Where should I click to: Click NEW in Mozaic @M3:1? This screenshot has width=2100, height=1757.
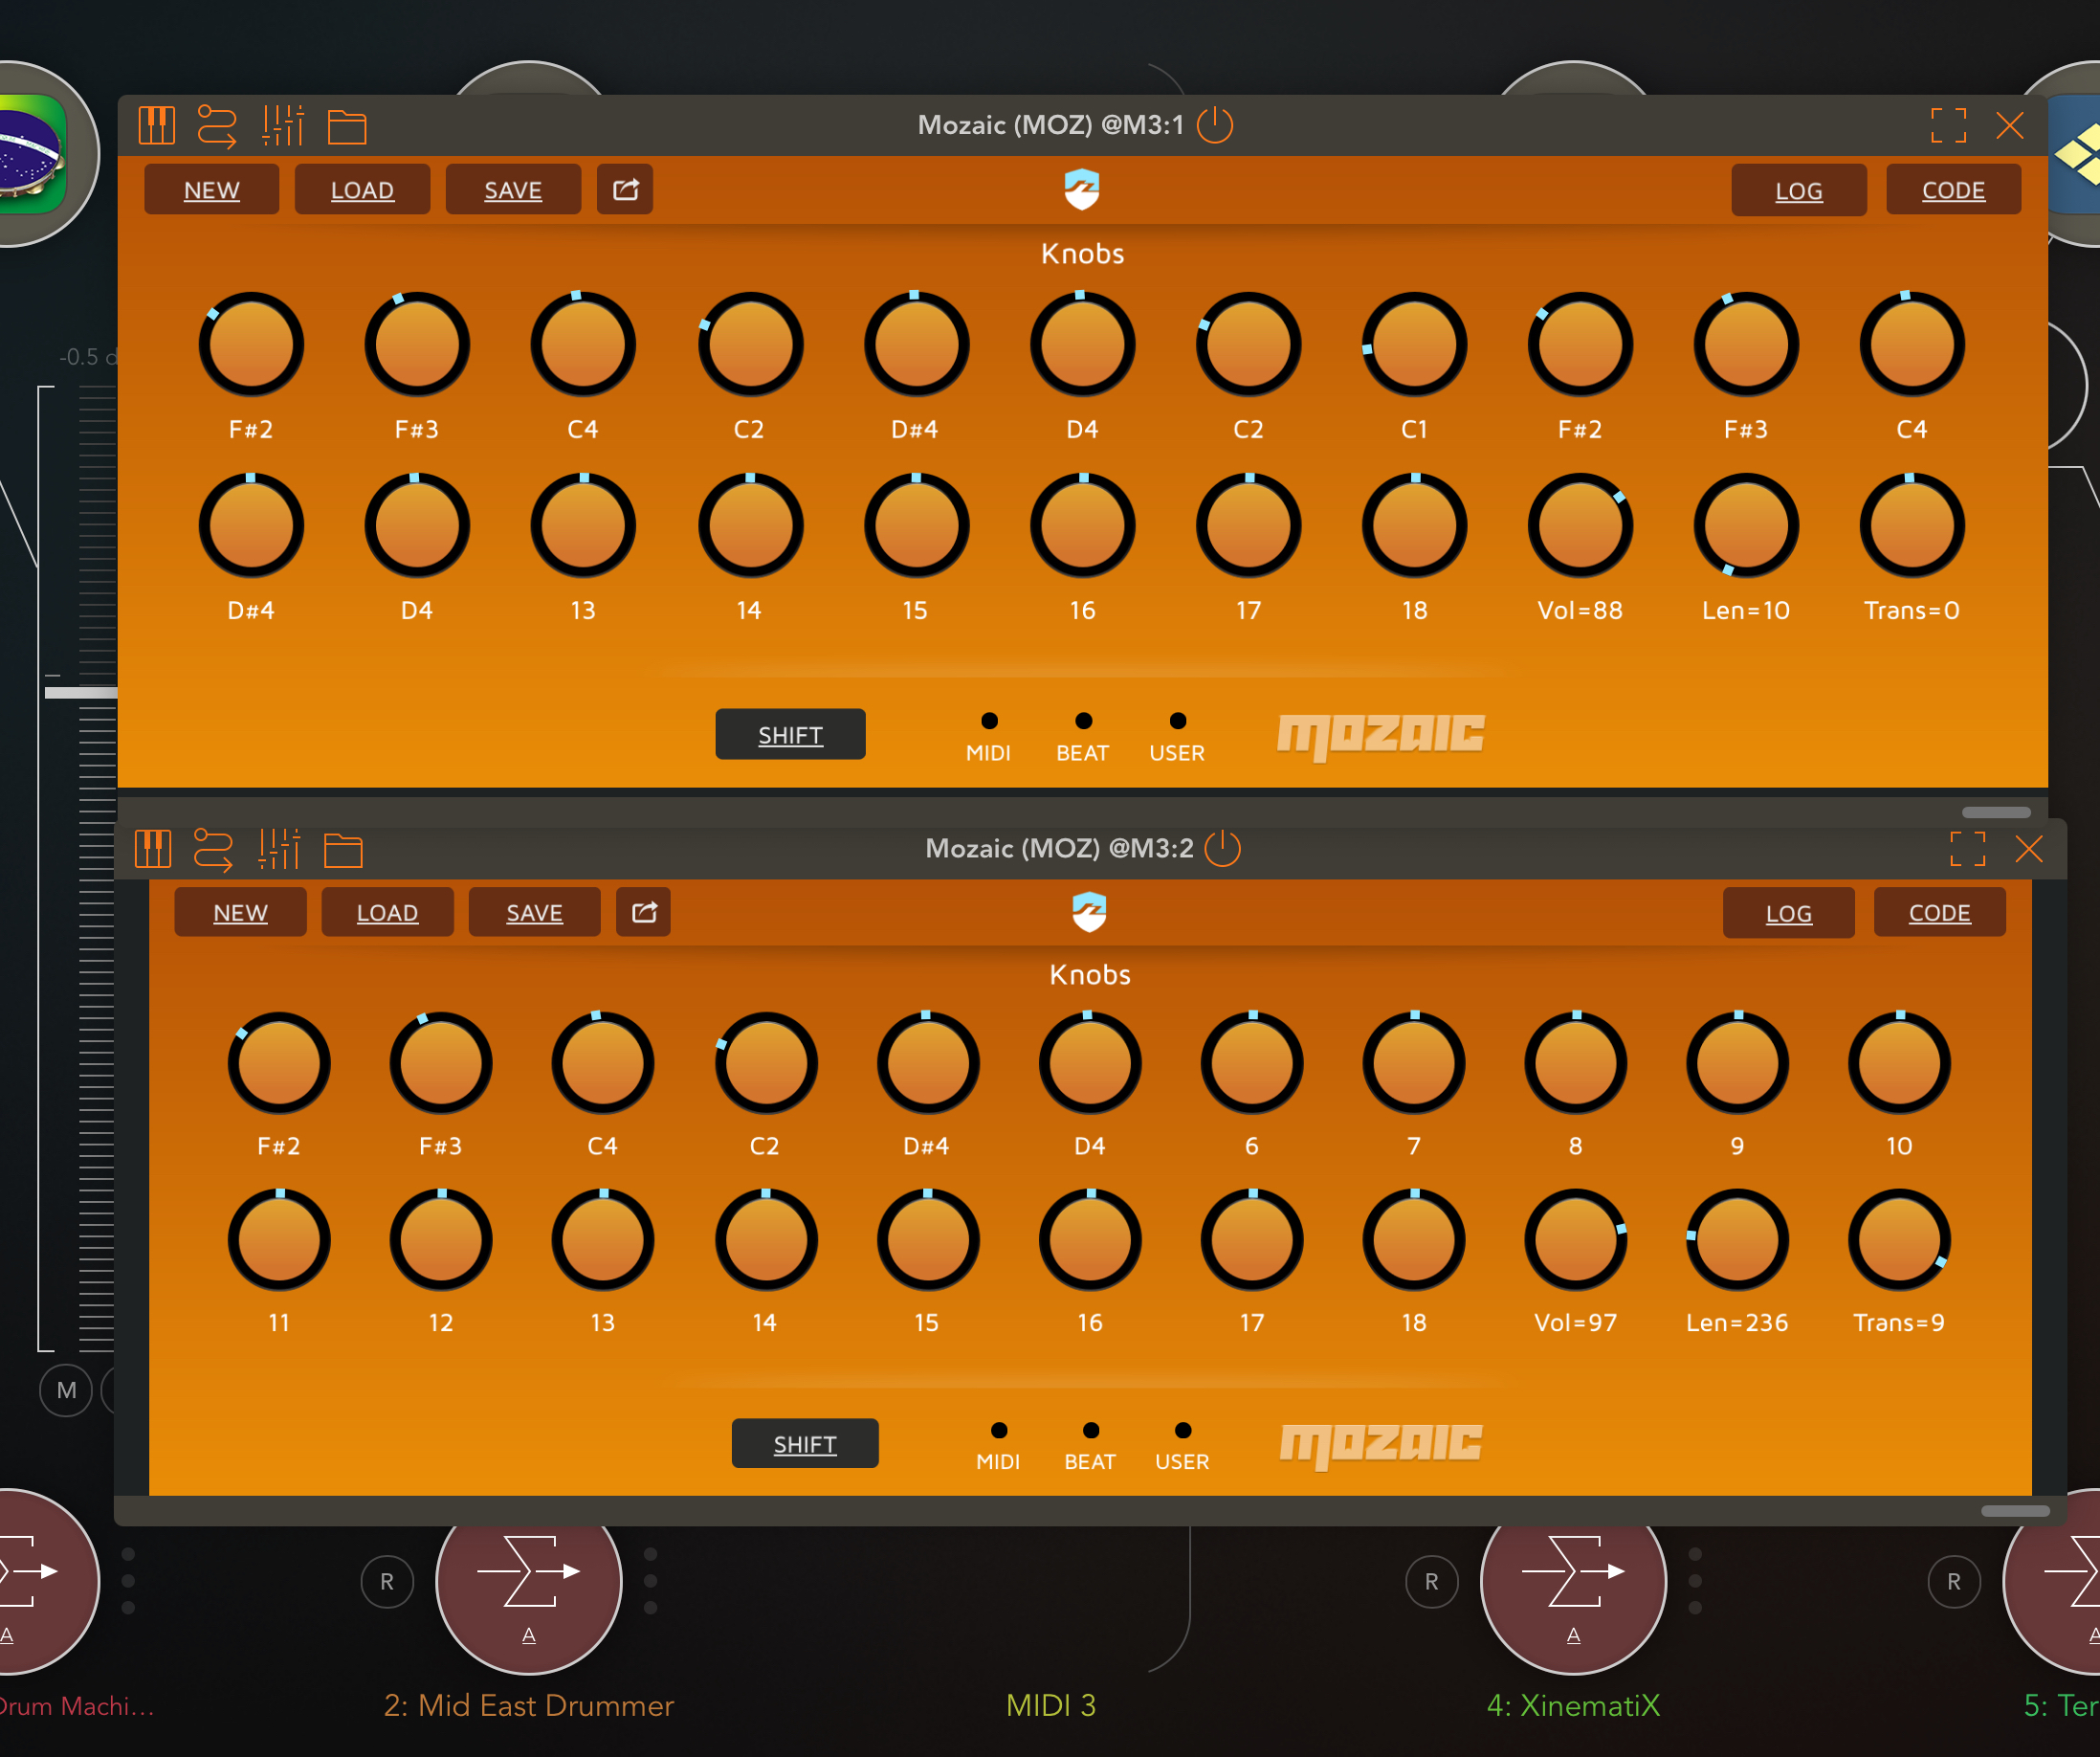point(212,189)
